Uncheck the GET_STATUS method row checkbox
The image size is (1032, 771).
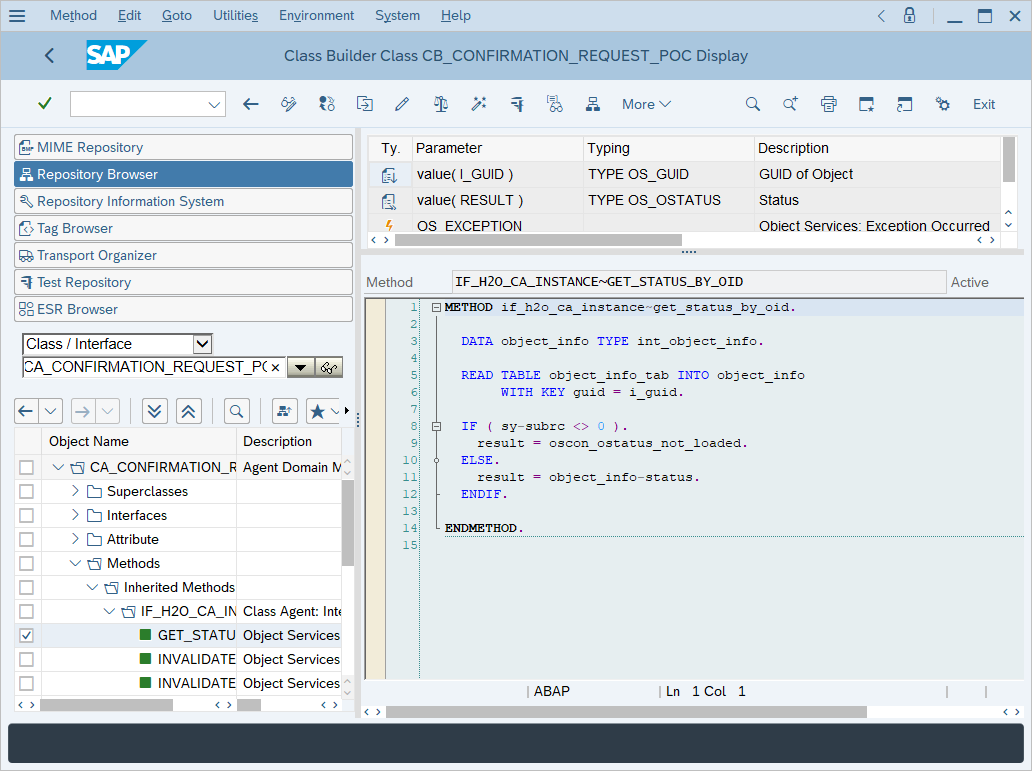coord(26,635)
